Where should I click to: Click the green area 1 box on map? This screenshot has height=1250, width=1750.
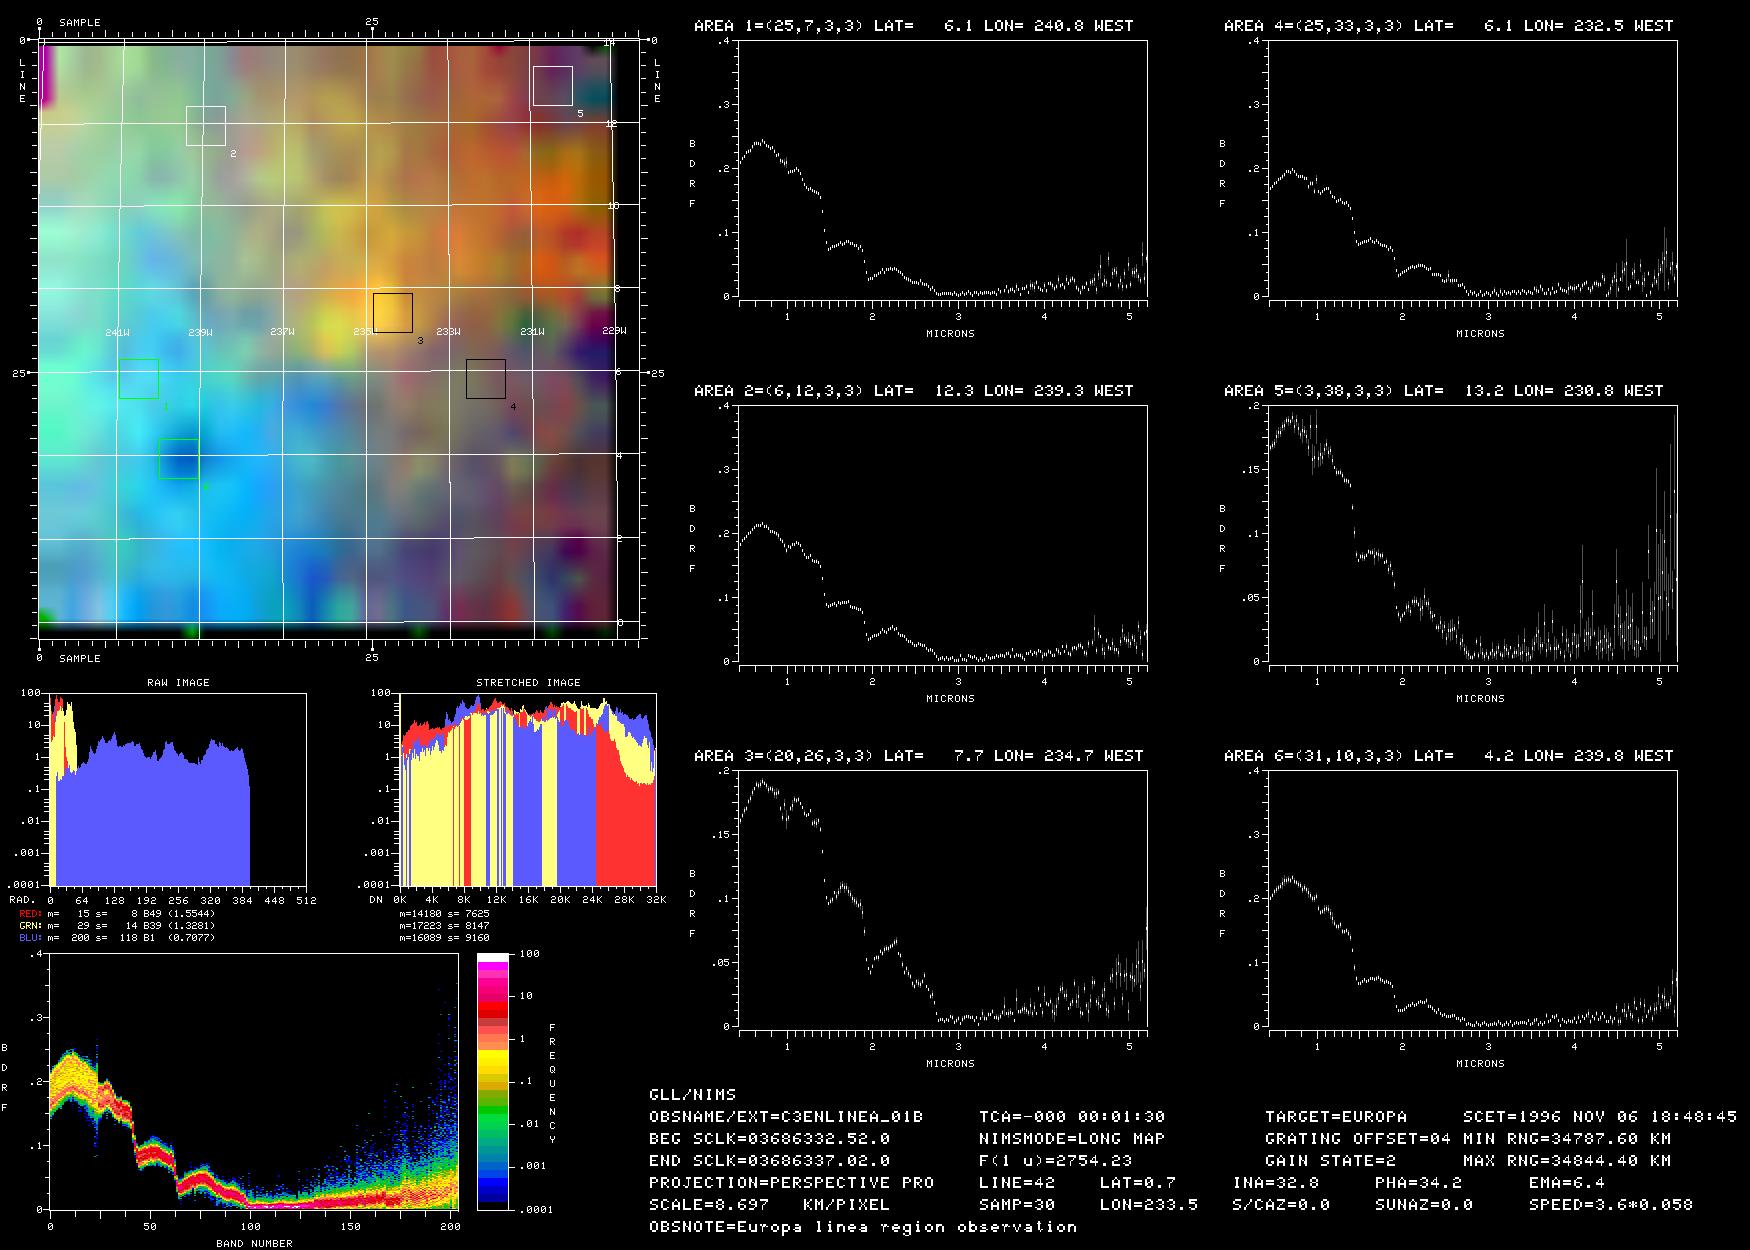(139, 379)
